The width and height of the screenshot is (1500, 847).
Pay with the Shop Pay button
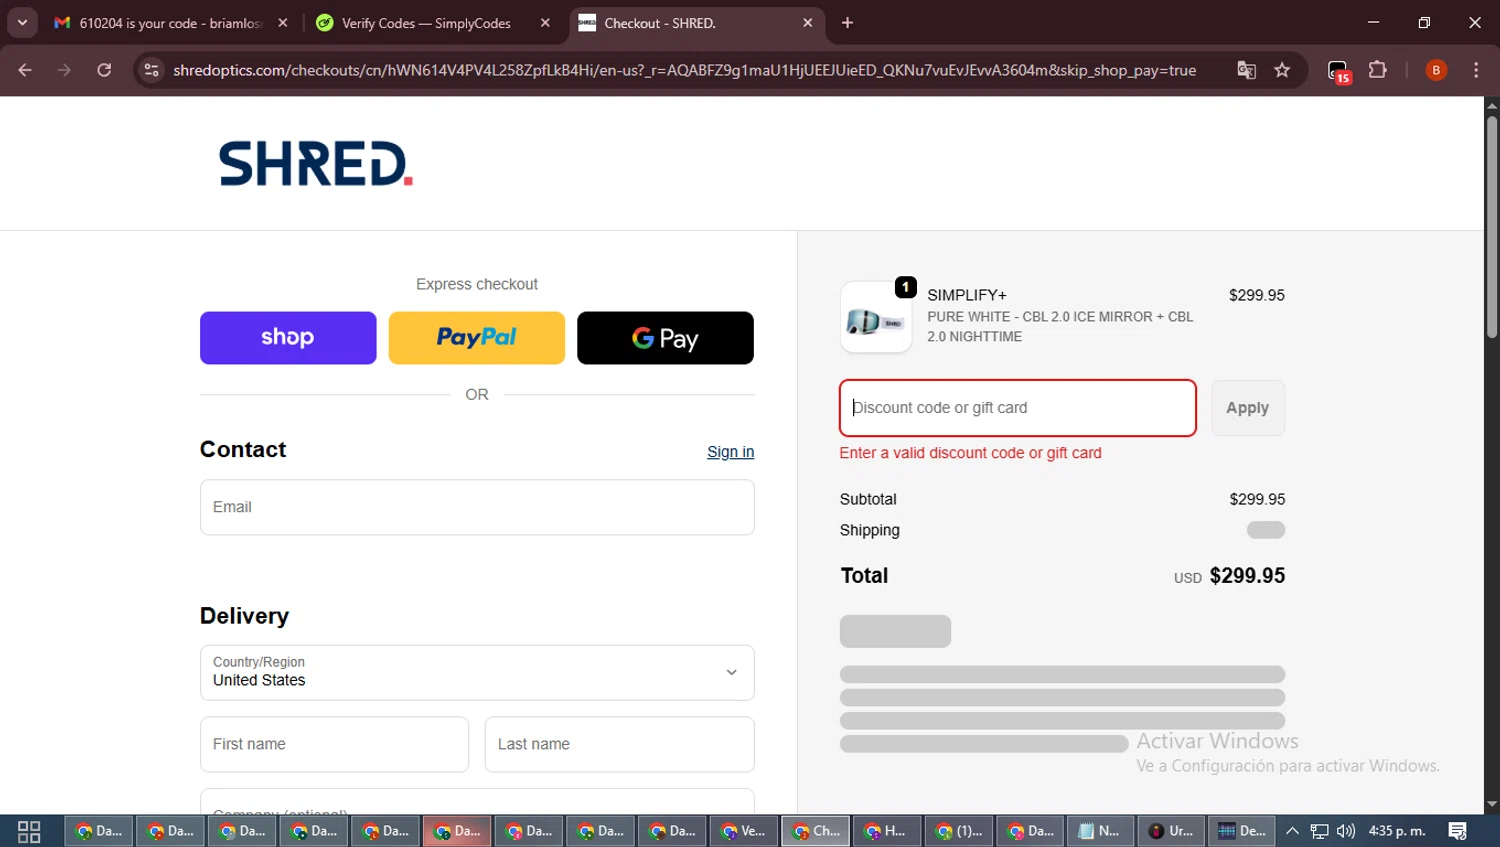point(288,338)
